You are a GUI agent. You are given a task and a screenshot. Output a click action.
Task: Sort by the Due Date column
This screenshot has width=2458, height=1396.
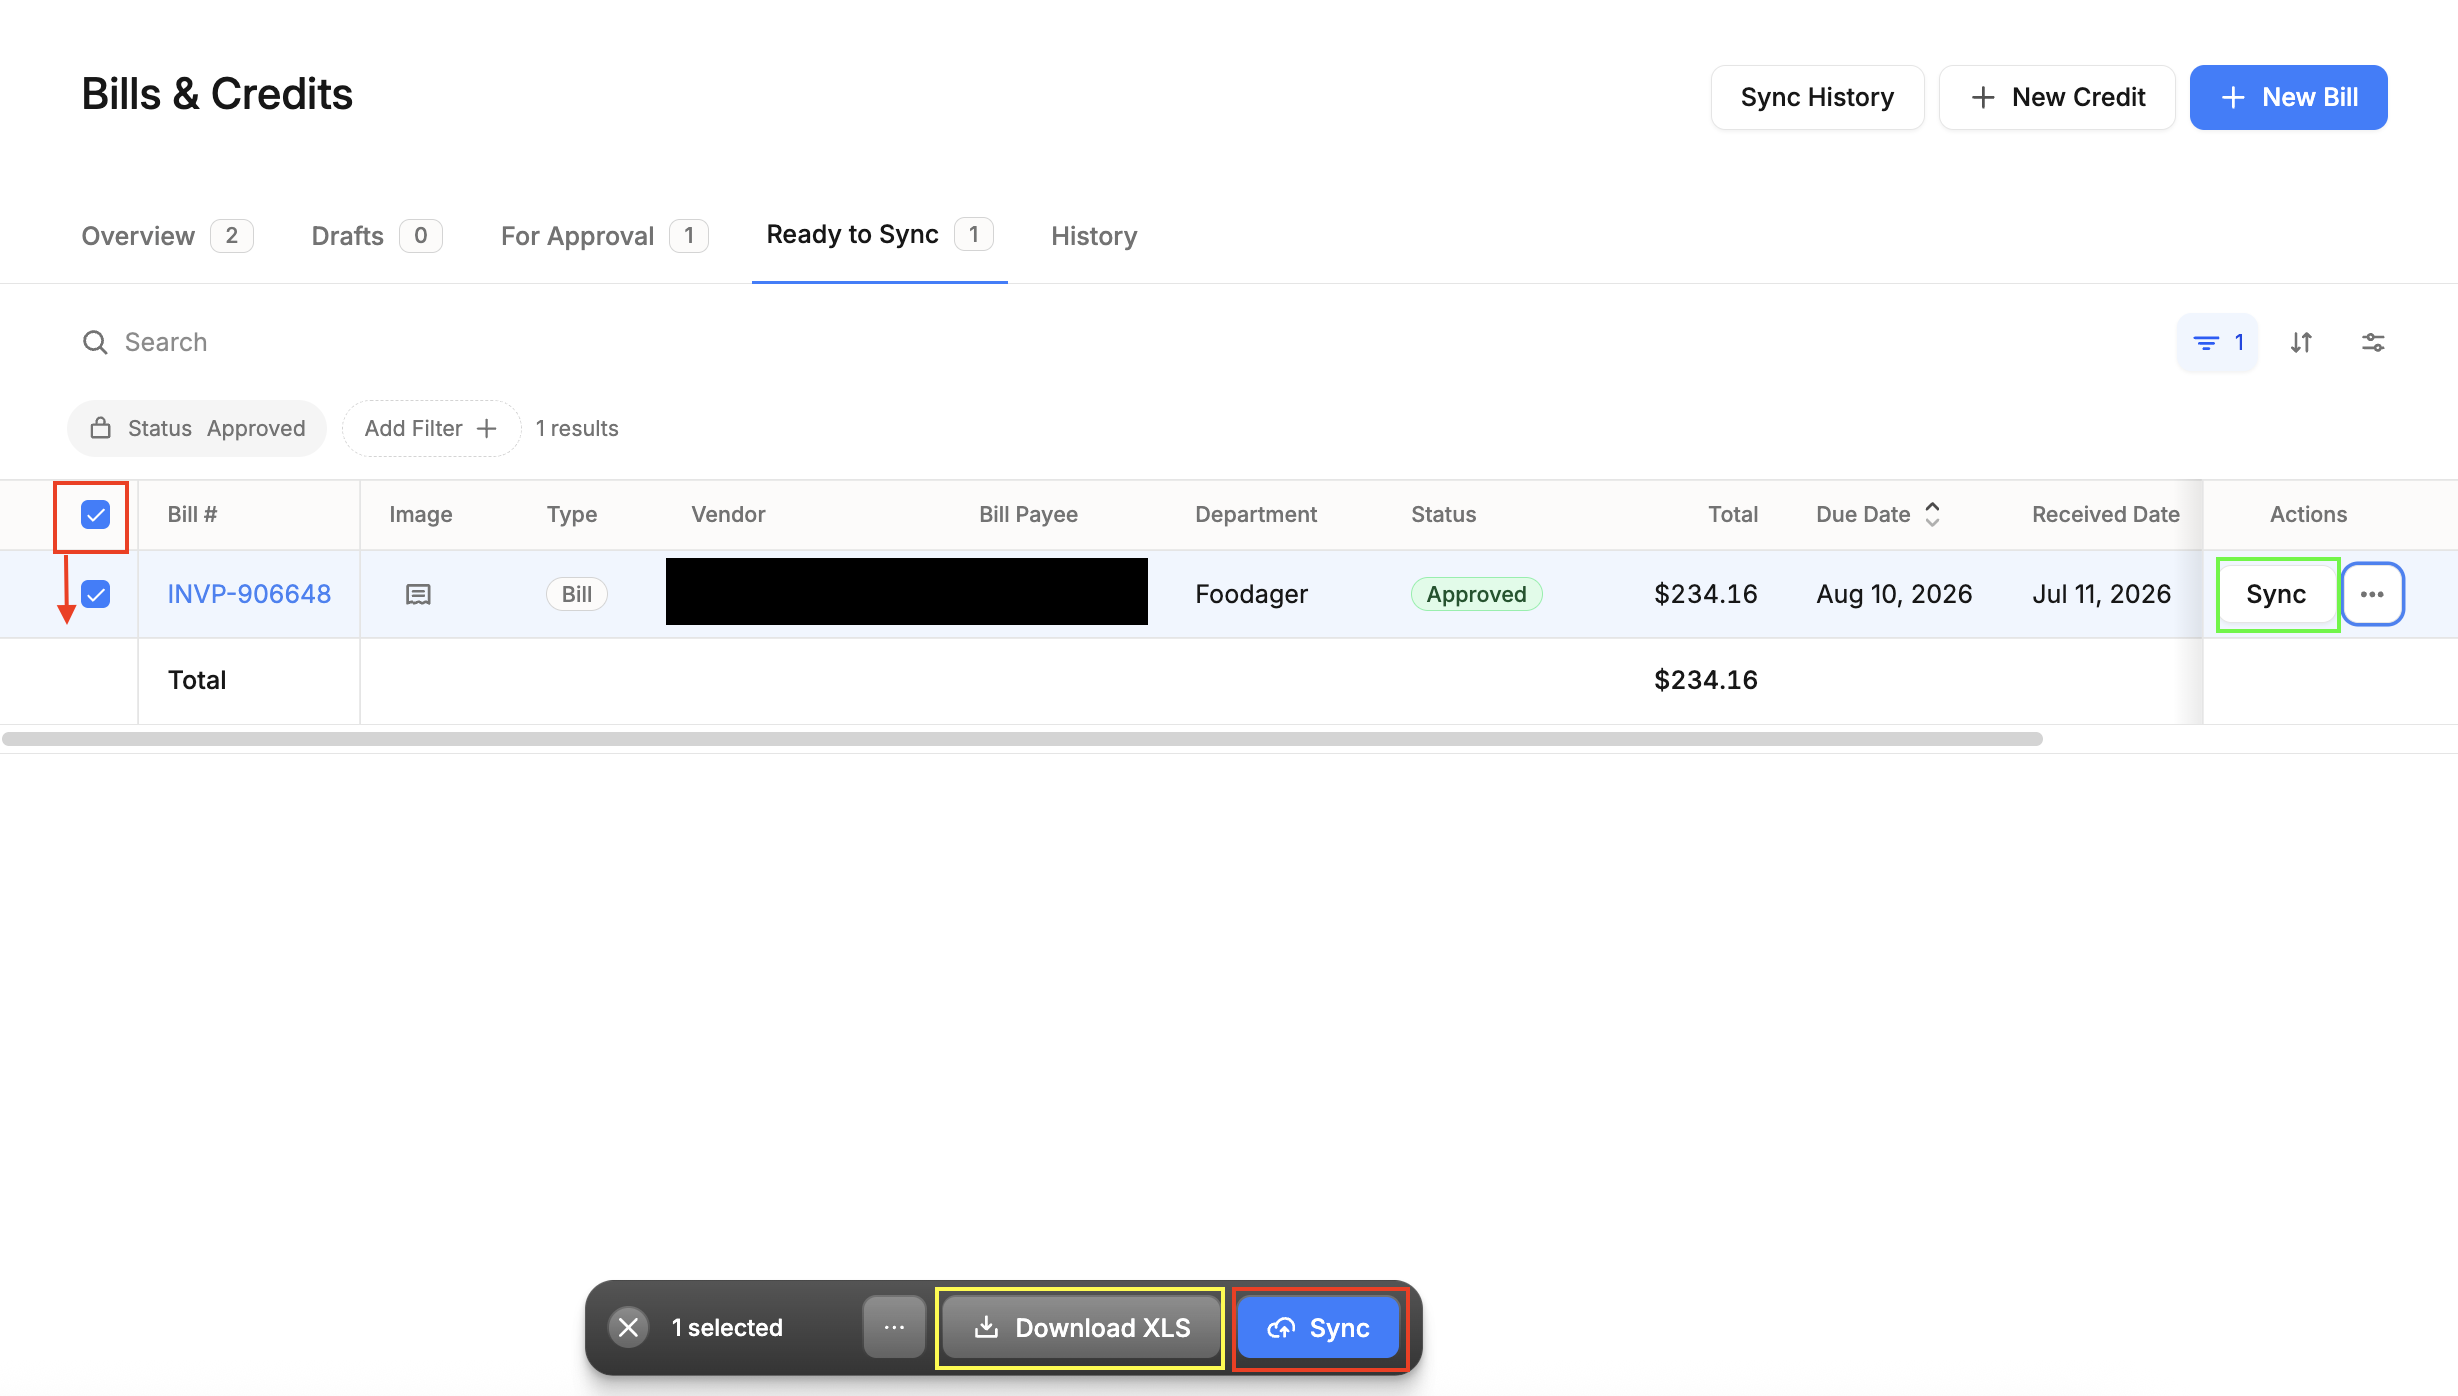(x=1878, y=514)
